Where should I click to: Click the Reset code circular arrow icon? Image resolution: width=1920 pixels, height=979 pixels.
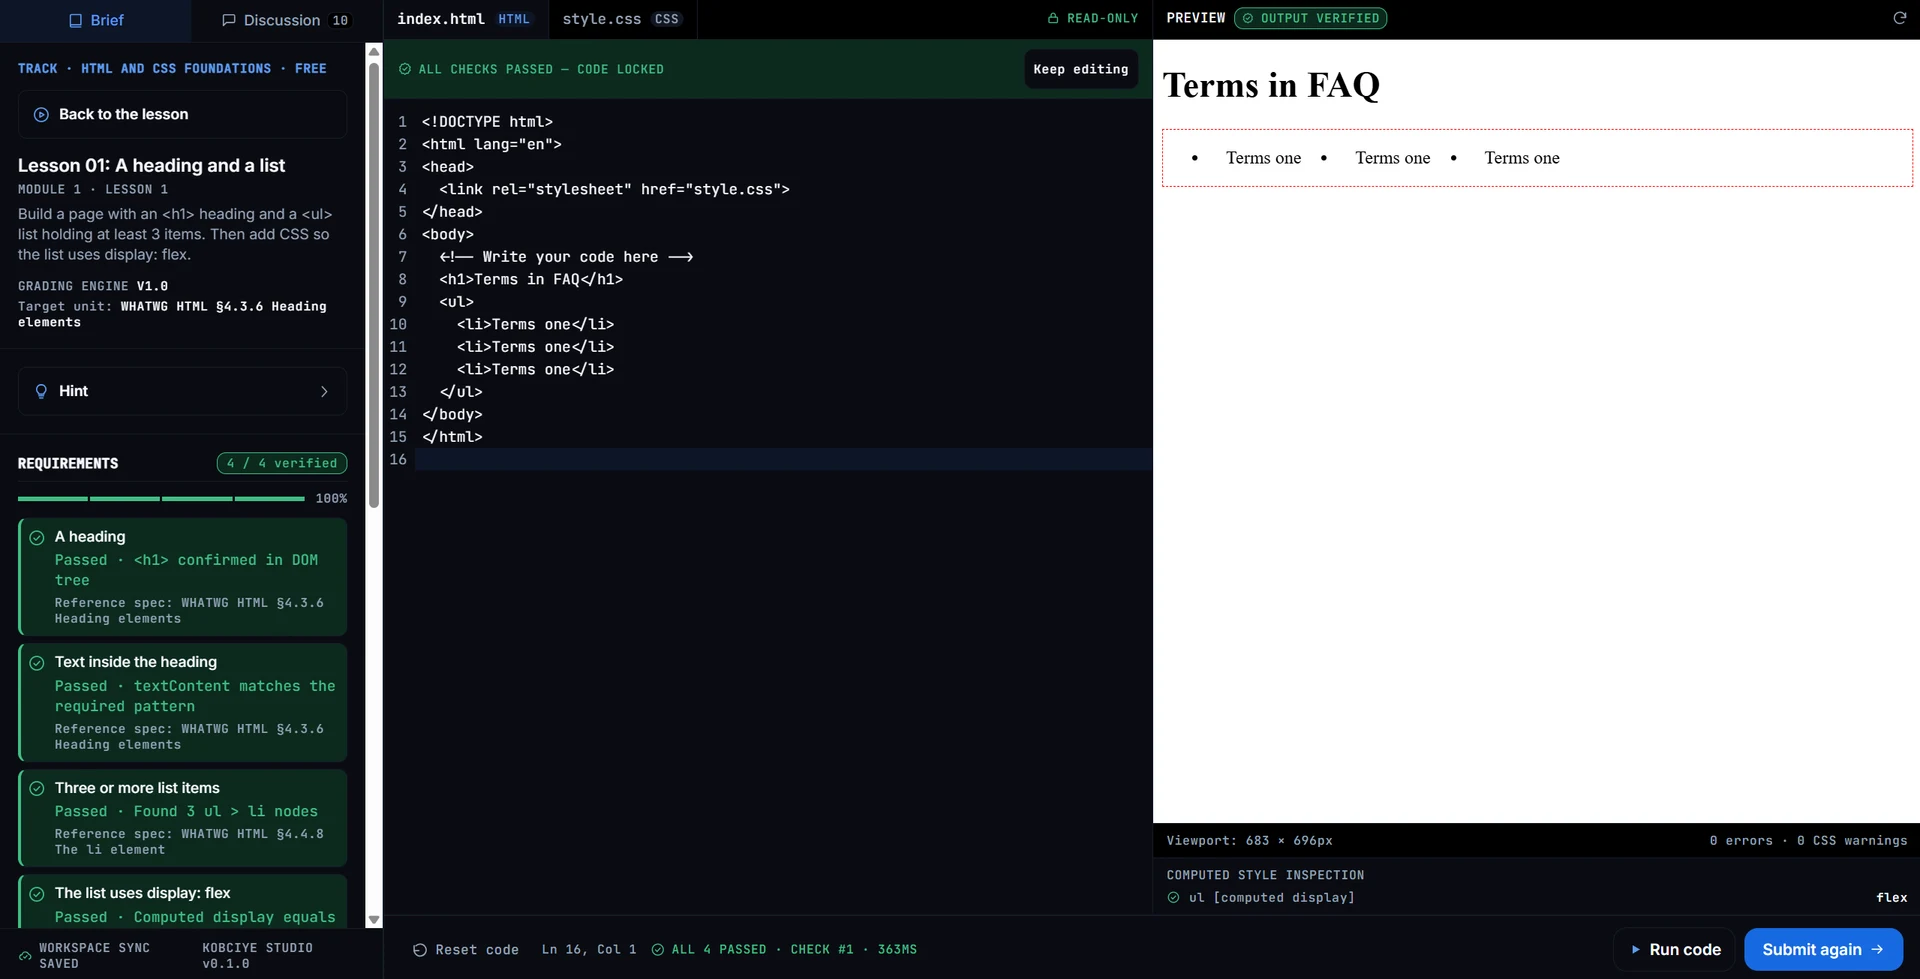(x=420, y=950)
